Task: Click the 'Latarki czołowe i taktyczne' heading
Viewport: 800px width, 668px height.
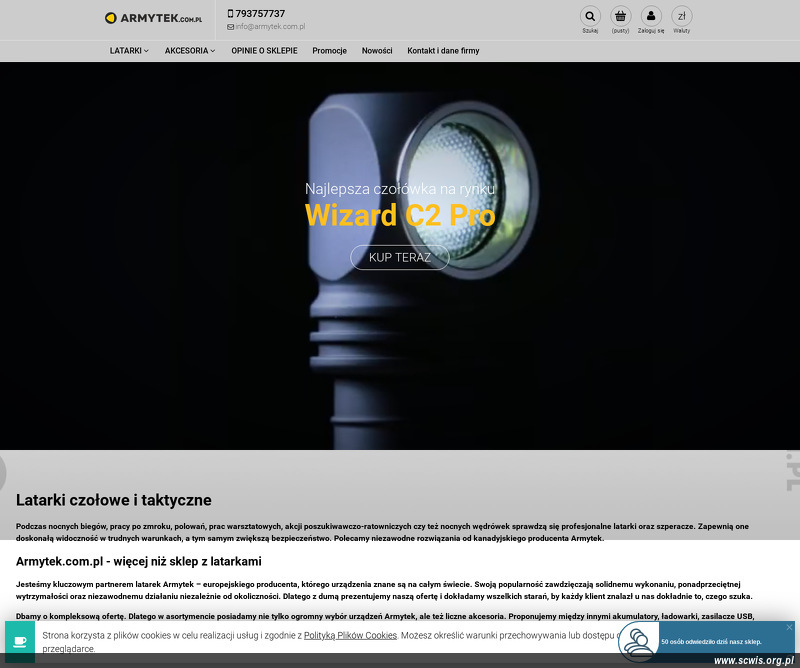Action: click(114, 500)
